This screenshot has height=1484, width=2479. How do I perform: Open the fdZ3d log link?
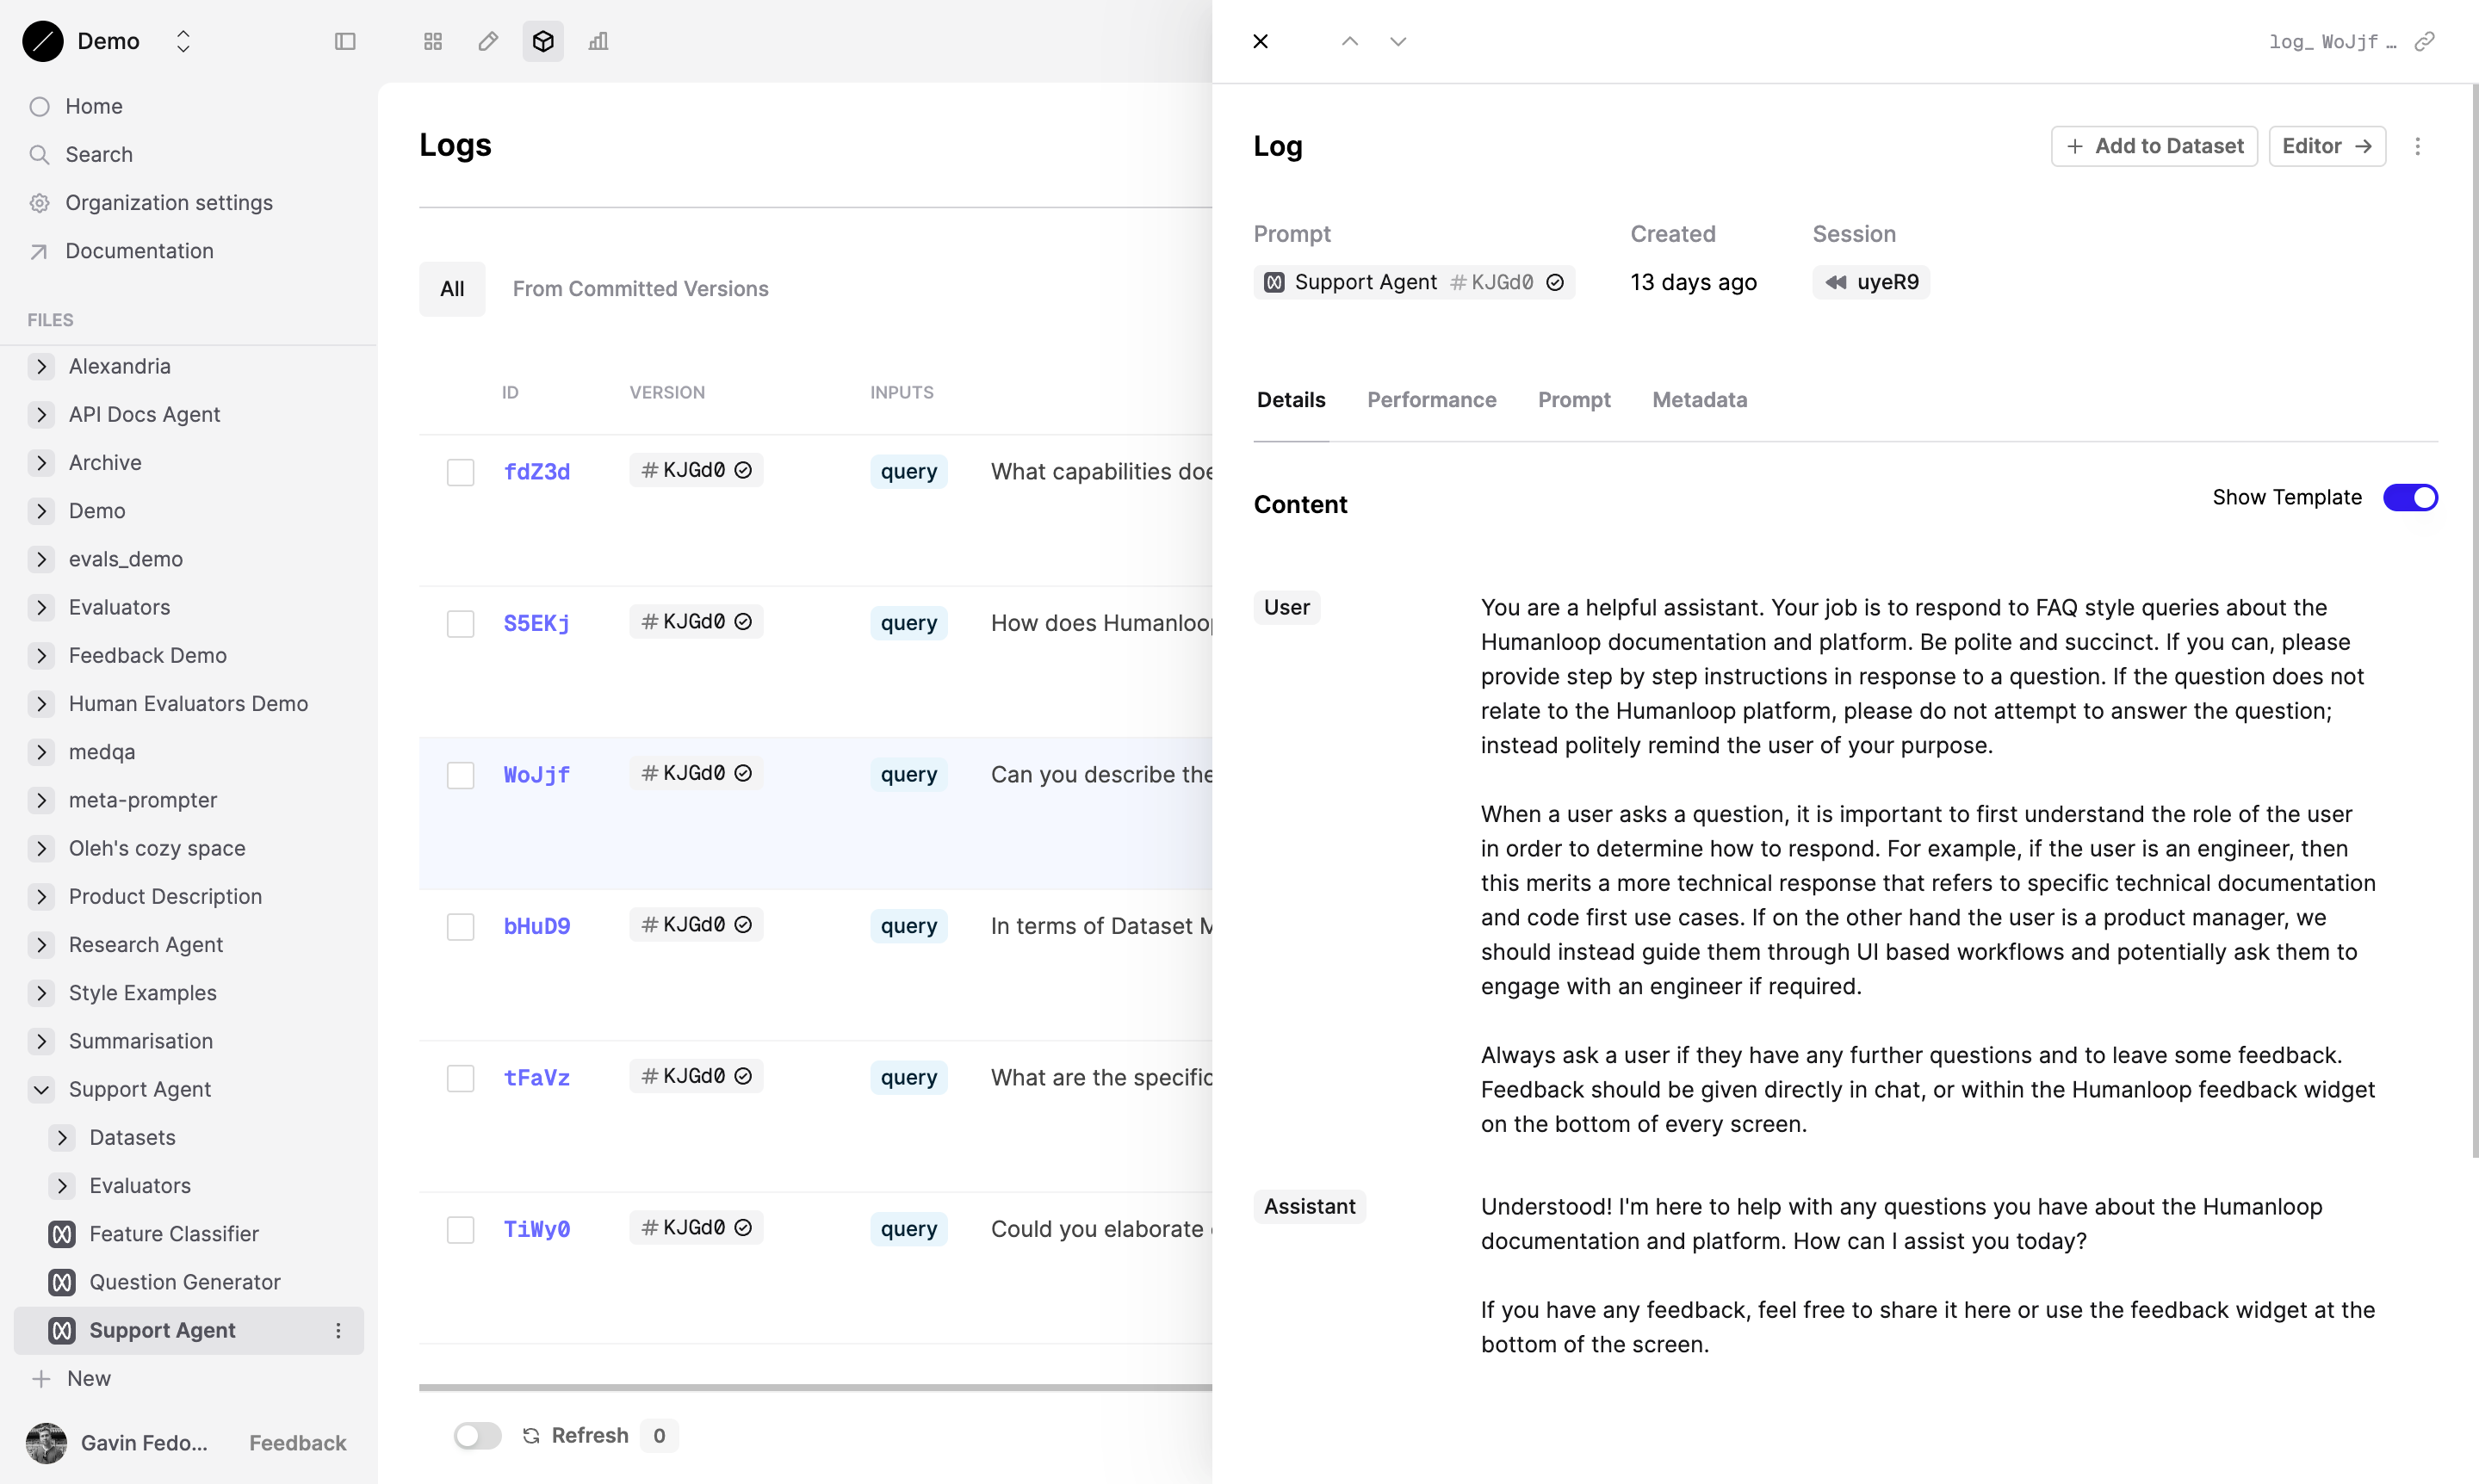pos(537,472)
